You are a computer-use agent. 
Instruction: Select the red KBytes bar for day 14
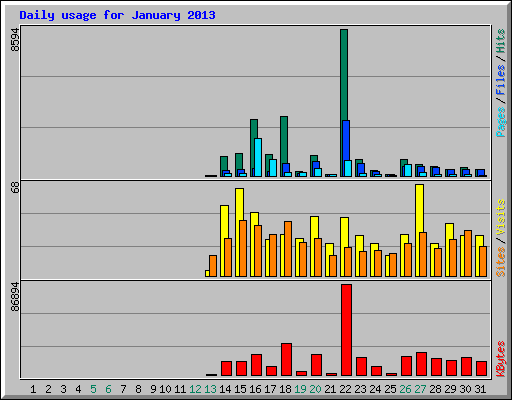[x=226, y=369]
